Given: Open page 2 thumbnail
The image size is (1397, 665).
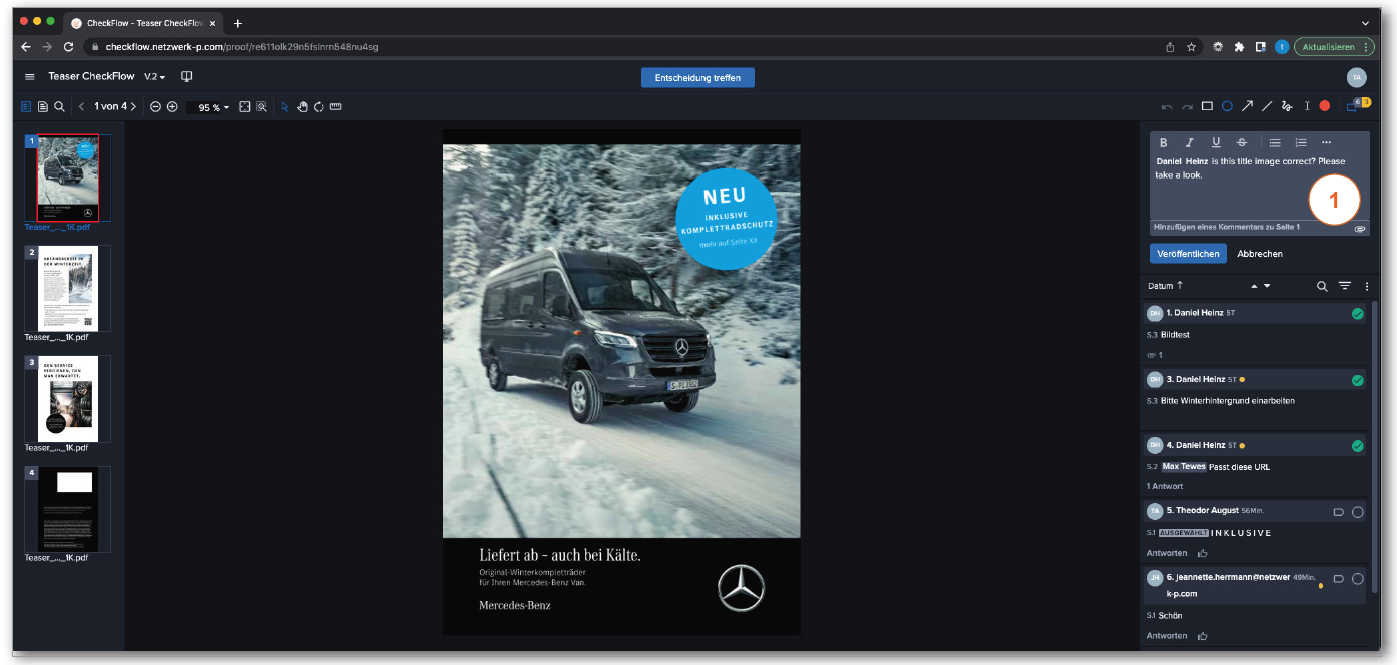Looking at the screenshot, I should coord(68,288).
